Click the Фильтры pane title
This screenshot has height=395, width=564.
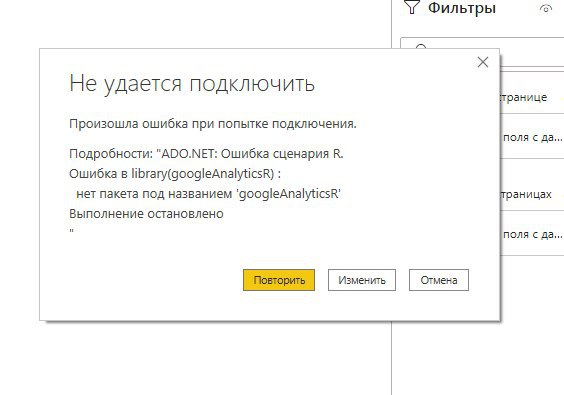[462, 7]
